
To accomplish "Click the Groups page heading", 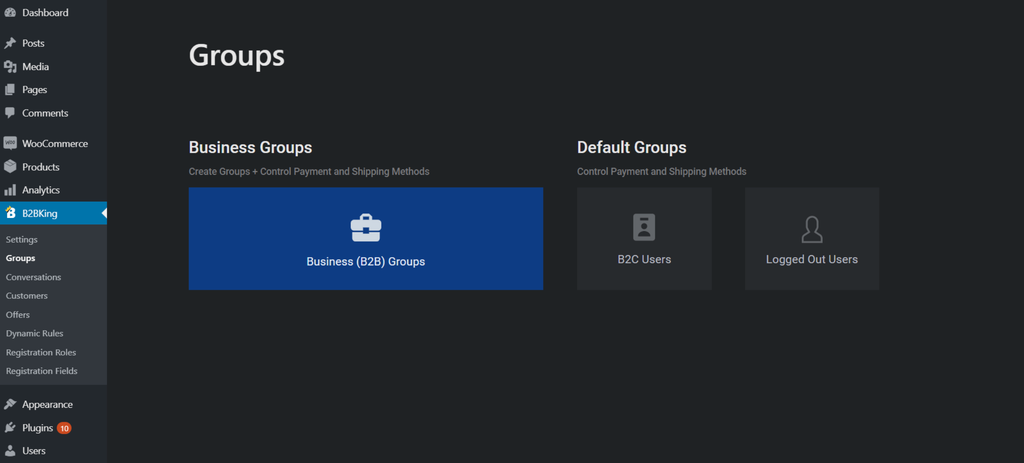I will click(x=236, y=57).
